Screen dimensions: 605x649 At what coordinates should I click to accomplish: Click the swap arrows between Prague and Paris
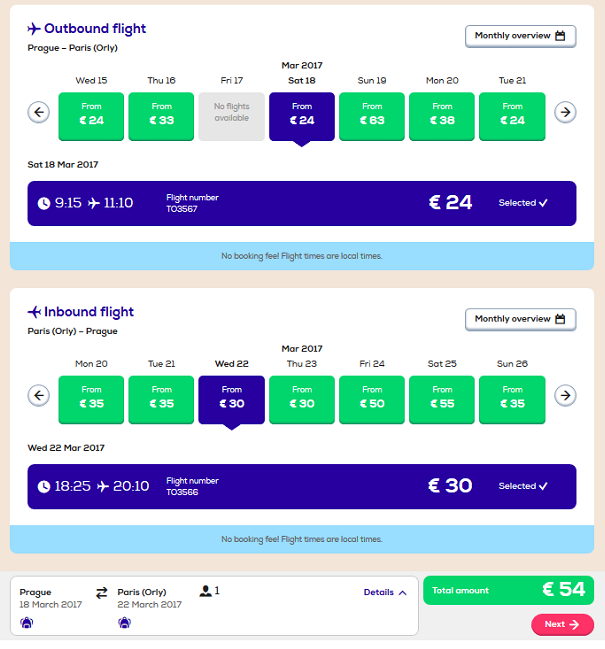click(101, 593)
